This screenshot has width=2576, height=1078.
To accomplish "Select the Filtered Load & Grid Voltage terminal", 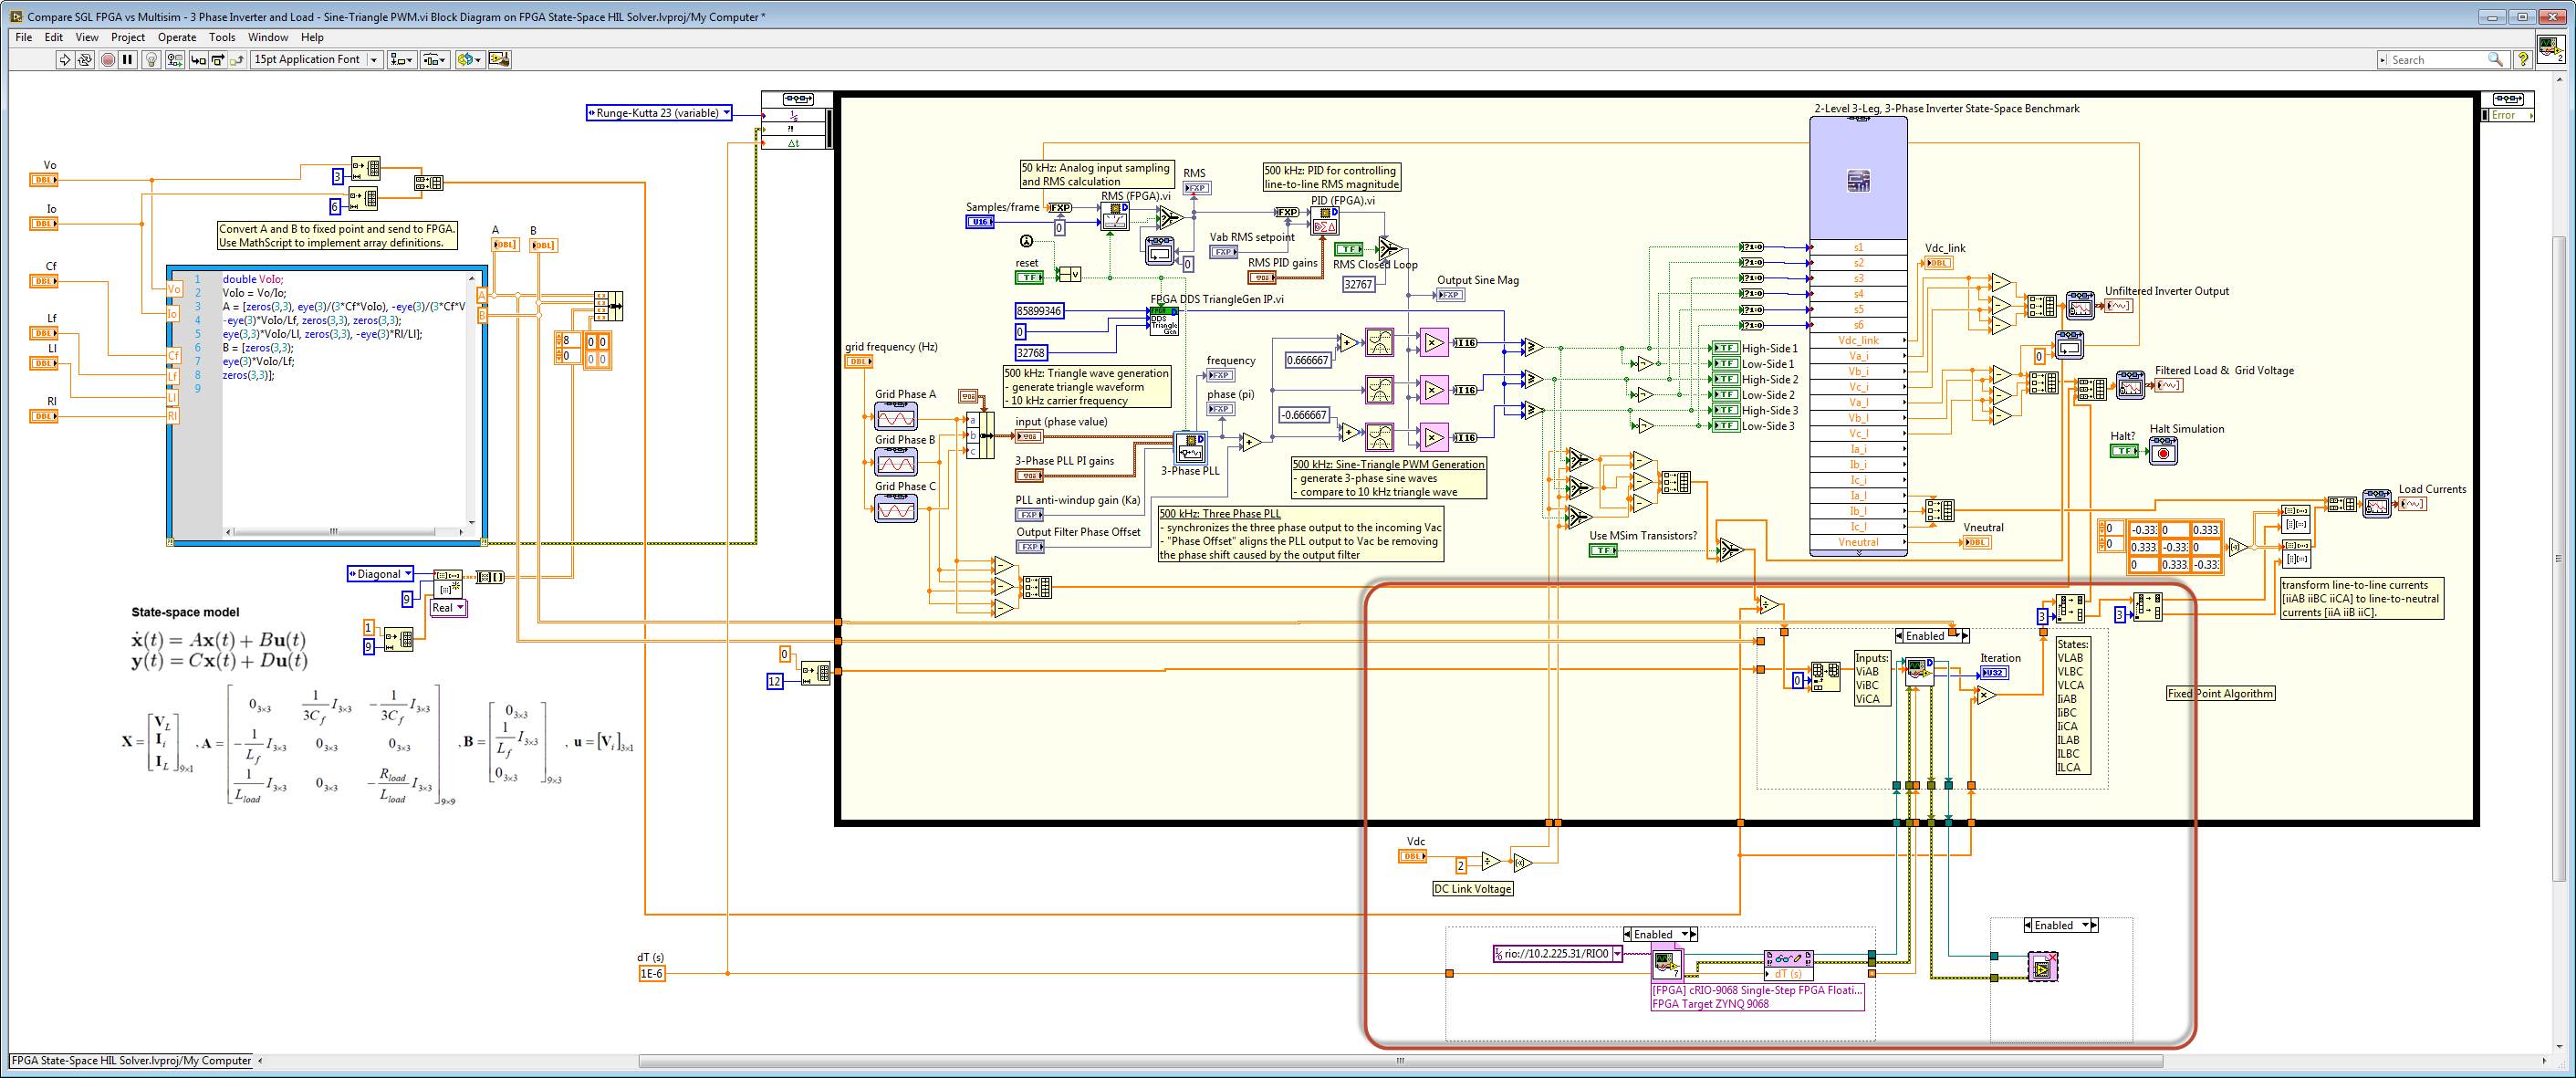I will tap(2168, 385).
